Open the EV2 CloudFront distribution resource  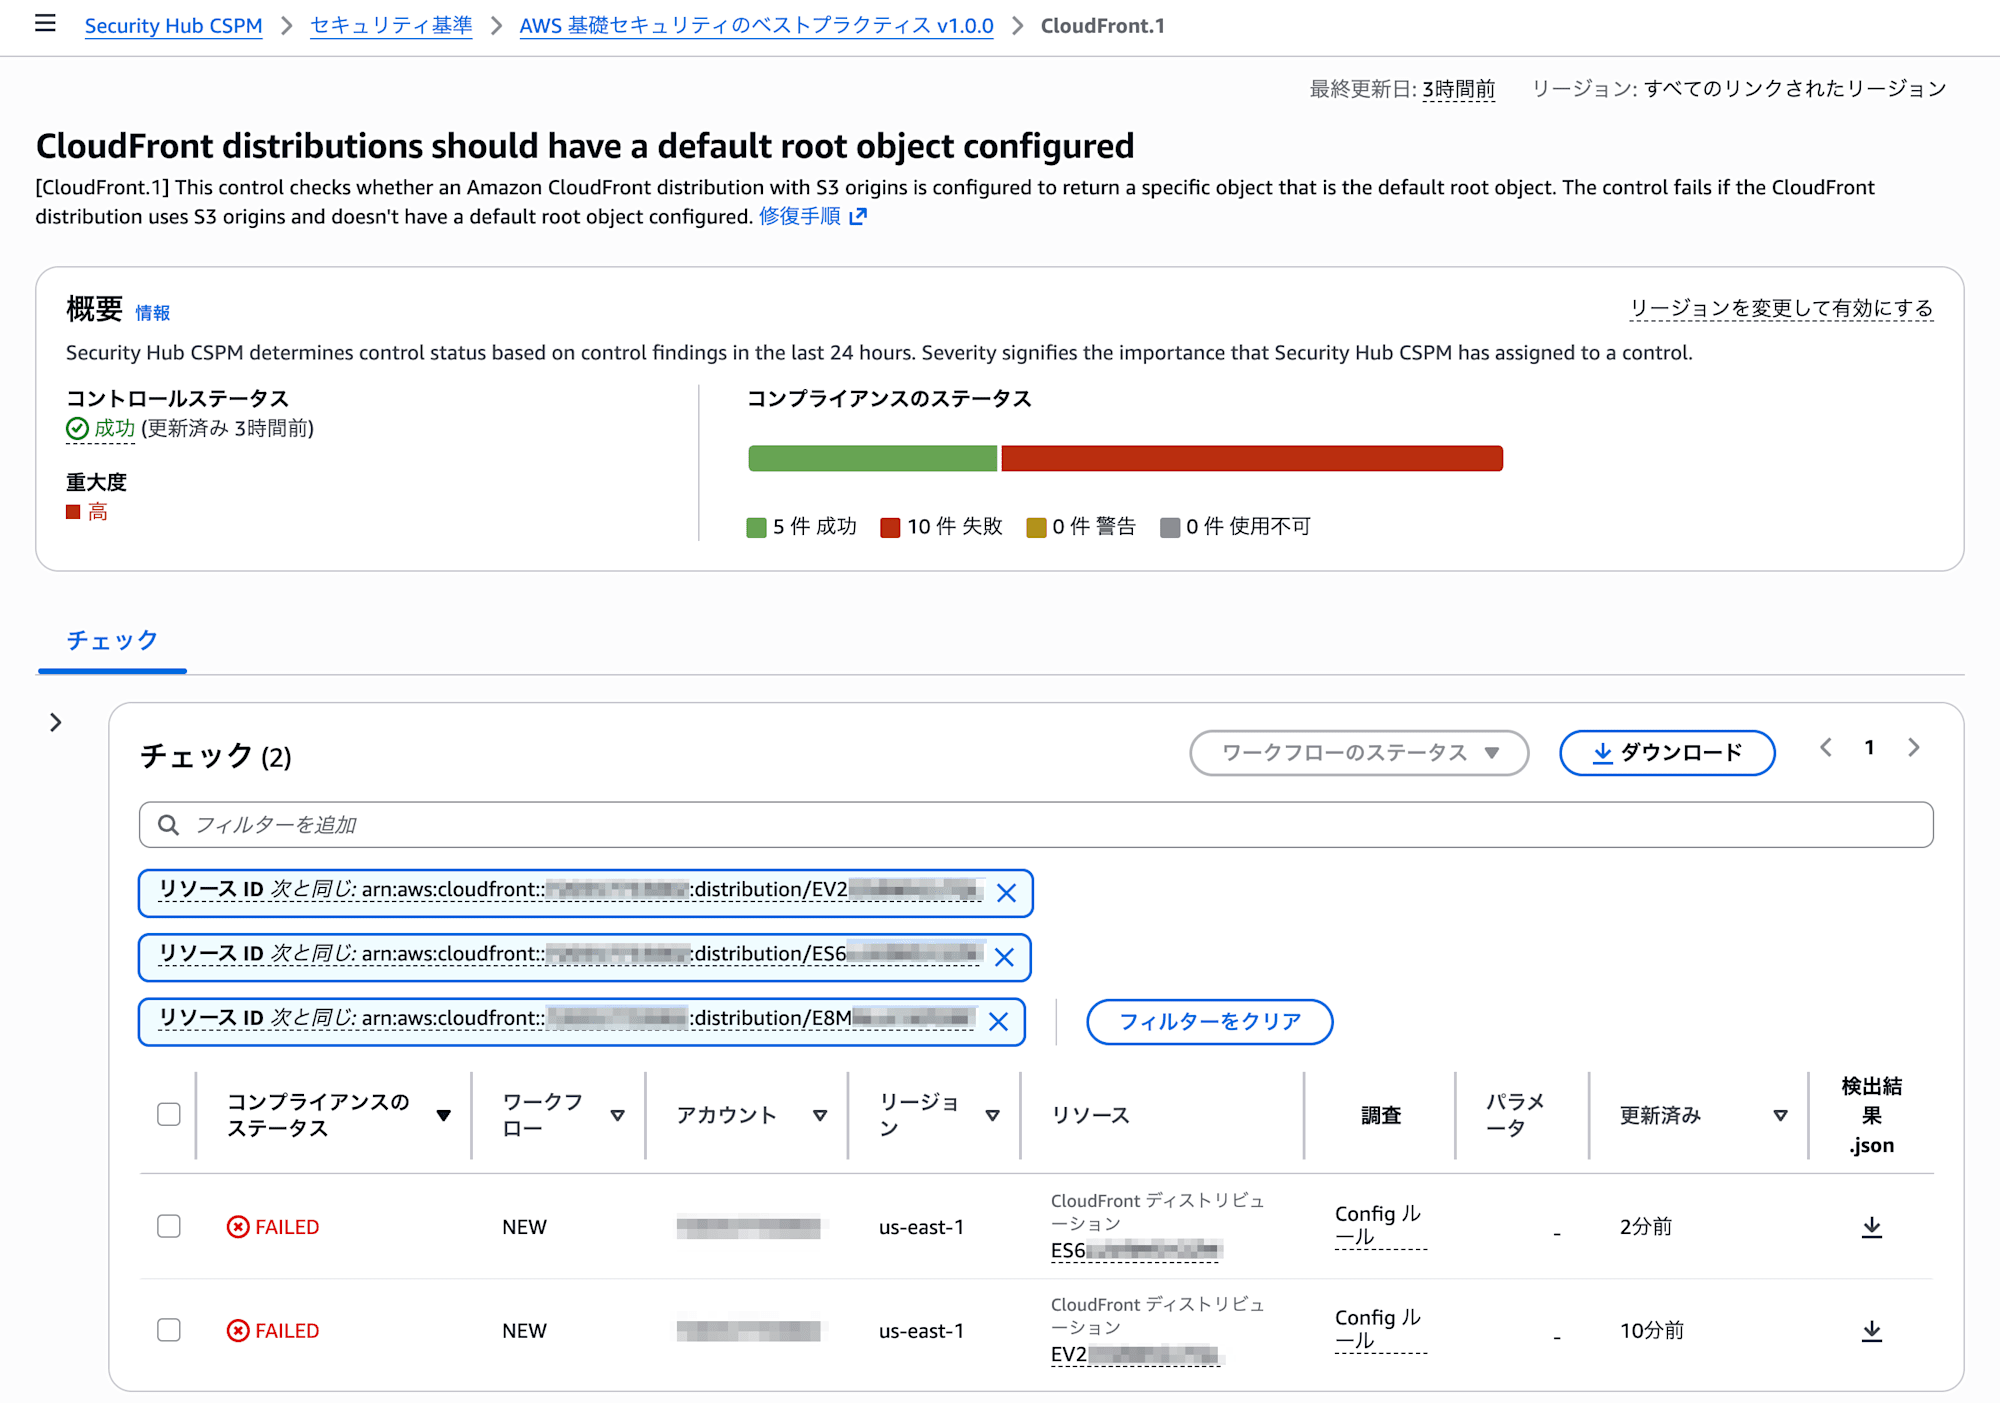pos(1135,1355)
